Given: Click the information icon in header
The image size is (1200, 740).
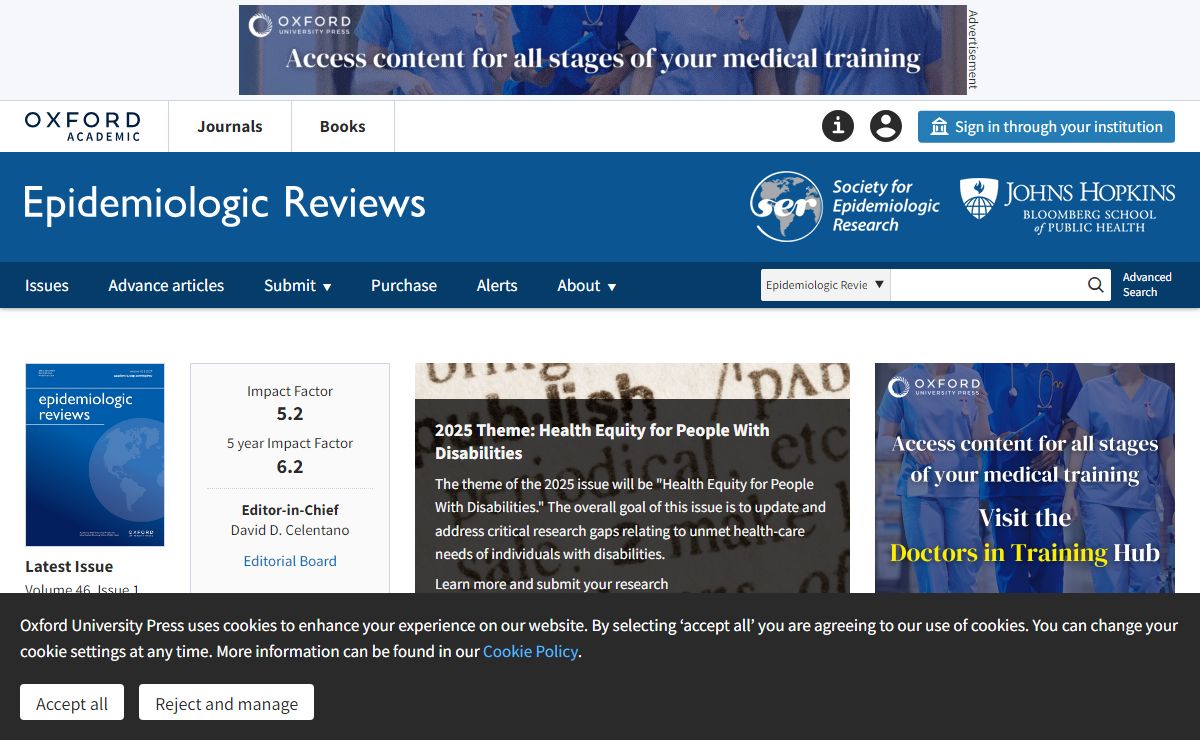Looking at the screenshot, I should coord(838,126).
